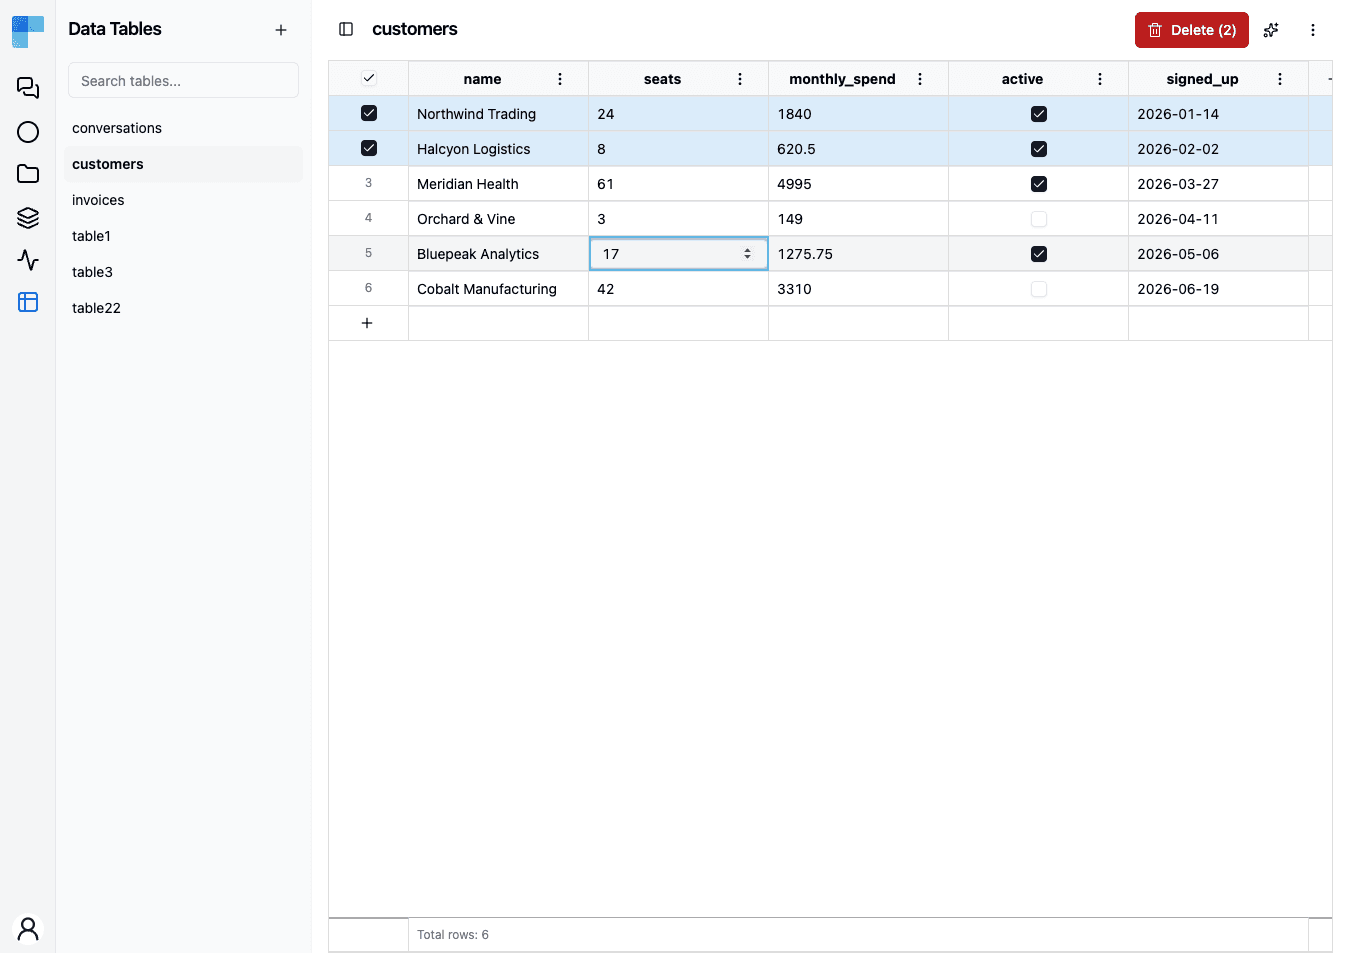Uncheck active for Northwind Trading
Image resolution: width=1349 pixels, height=953 pixels.
pyautogui.click(x=1039, y=114)
